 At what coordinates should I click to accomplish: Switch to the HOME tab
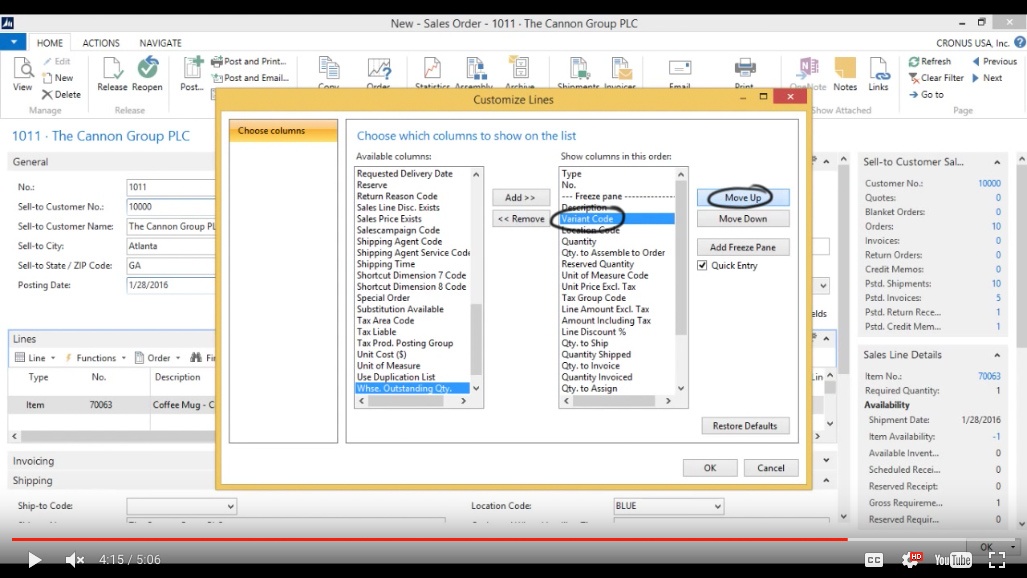coord(50,43)
